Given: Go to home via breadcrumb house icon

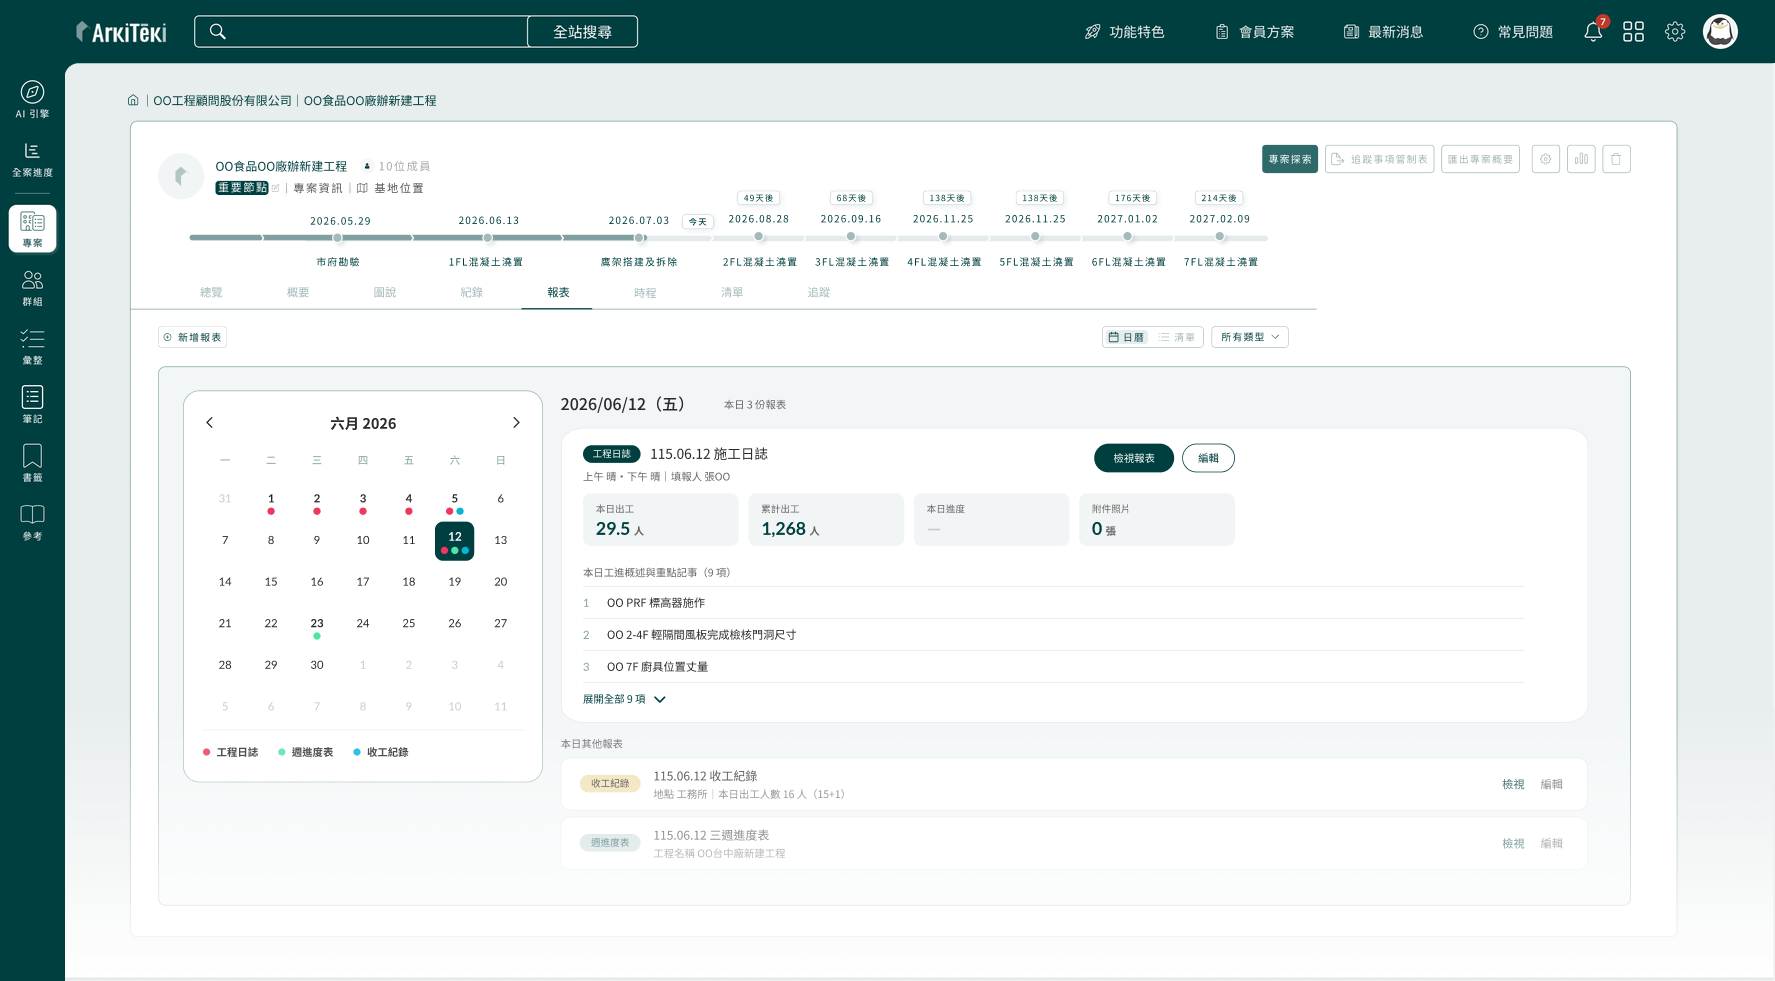Looking at the screenshot, I should [133, 100].
